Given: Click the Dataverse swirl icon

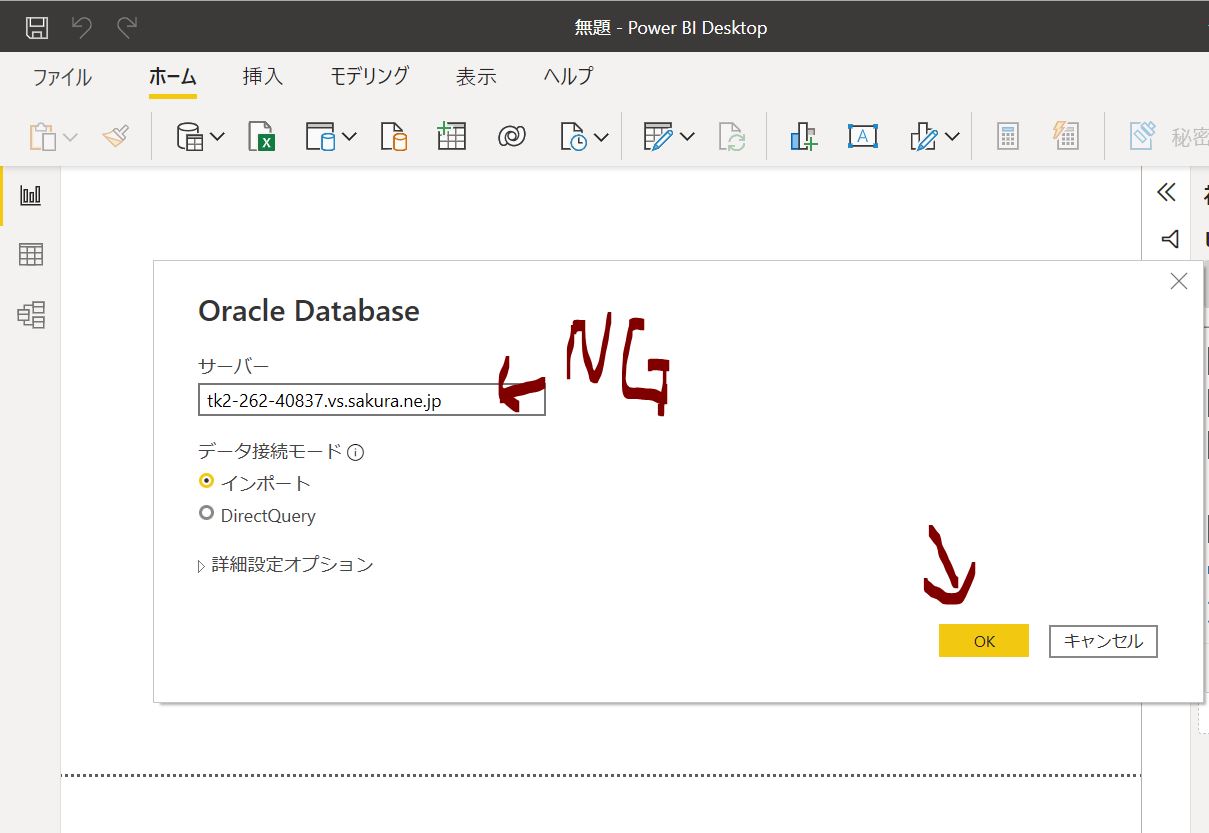Looking at the screenshot, I should tap(512, 137).
